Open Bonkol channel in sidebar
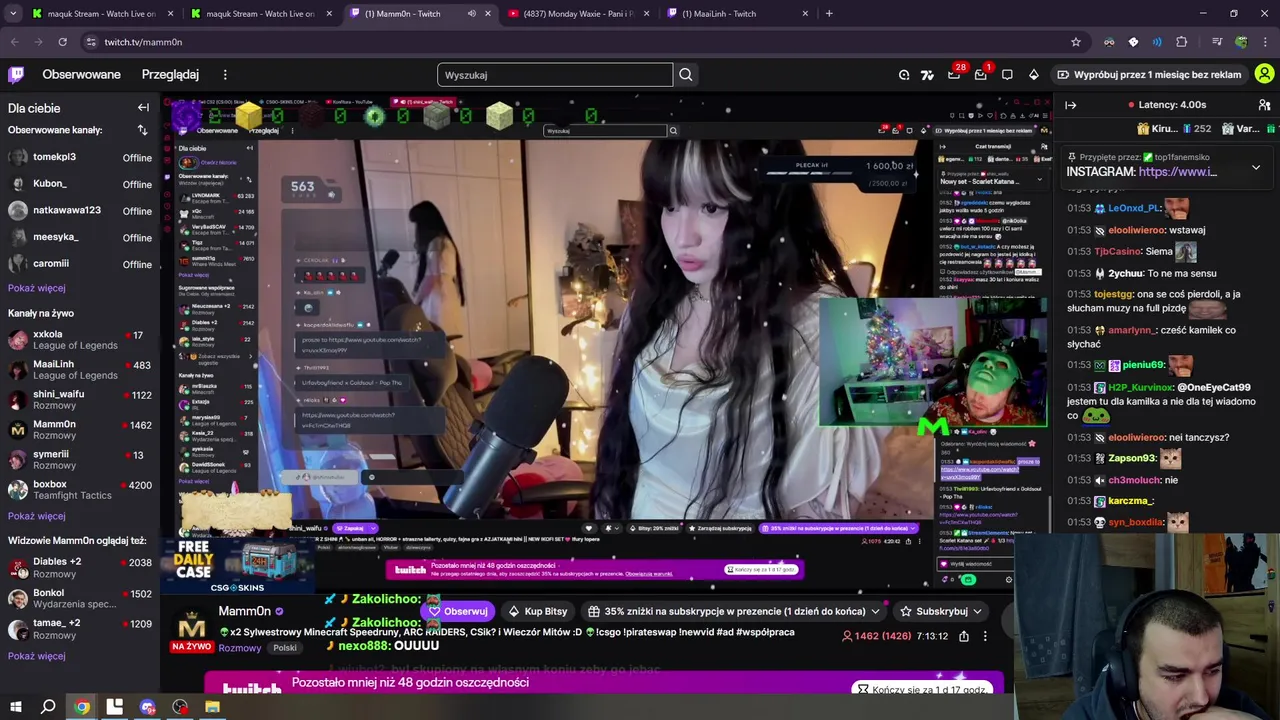 (x=80, y=598)
